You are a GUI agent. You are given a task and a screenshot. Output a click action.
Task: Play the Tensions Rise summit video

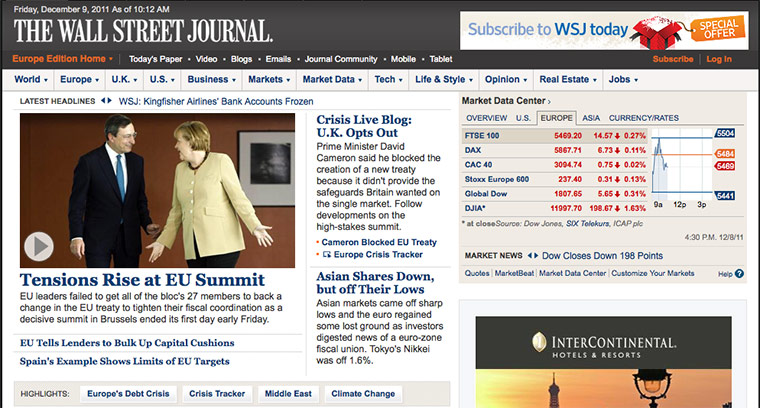click(x=39, y=246)
